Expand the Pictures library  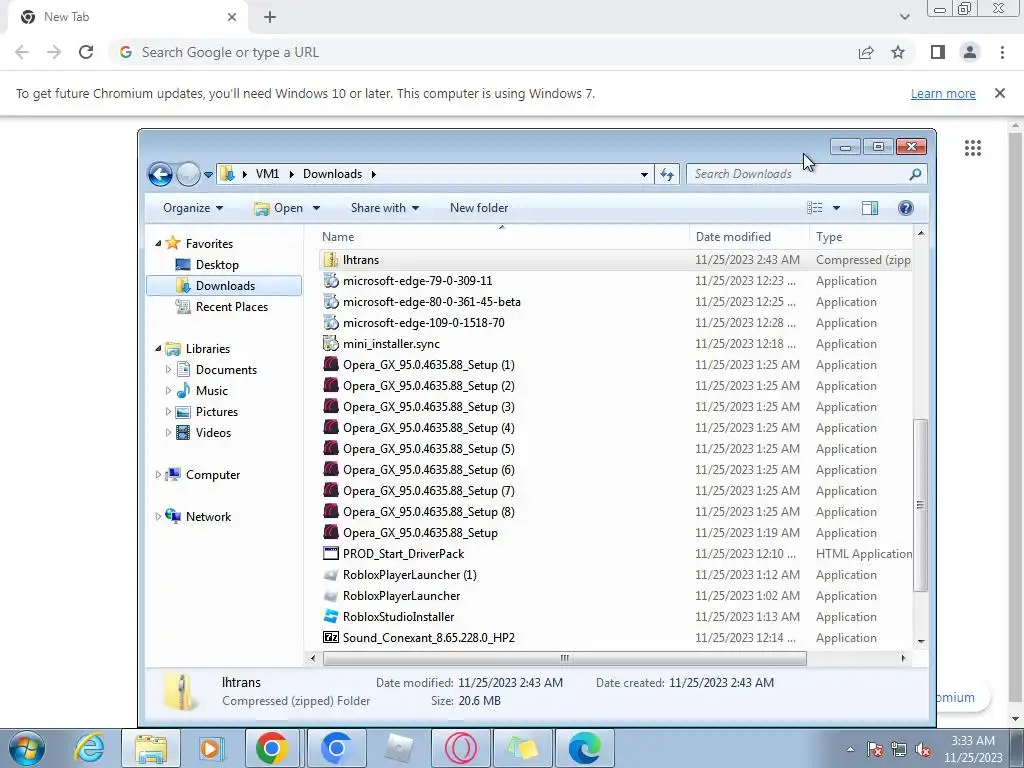[x=168, y=411]
